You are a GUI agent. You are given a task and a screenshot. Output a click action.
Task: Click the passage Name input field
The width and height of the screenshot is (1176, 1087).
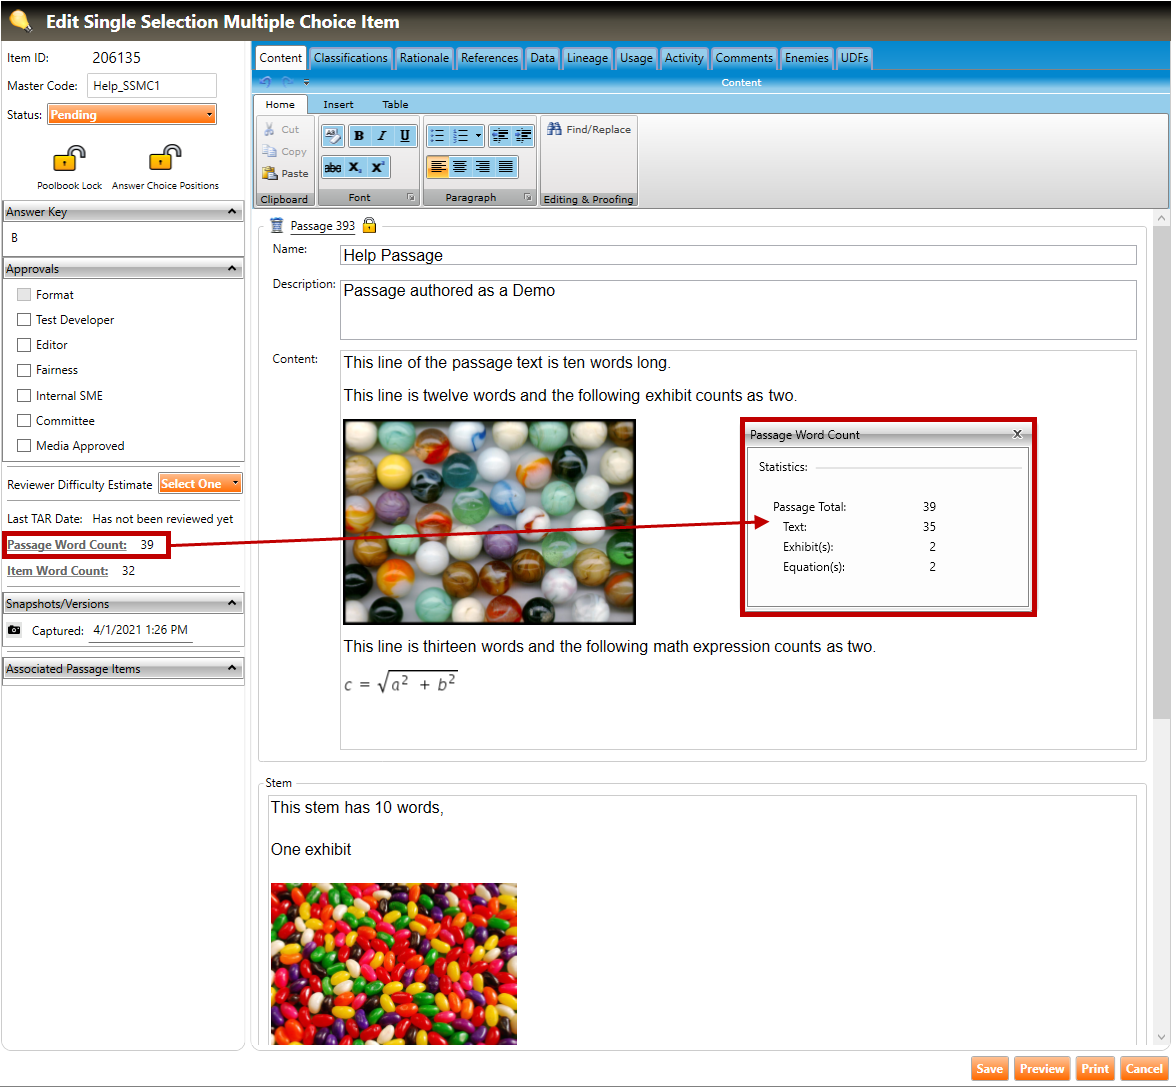click(737, 255)
